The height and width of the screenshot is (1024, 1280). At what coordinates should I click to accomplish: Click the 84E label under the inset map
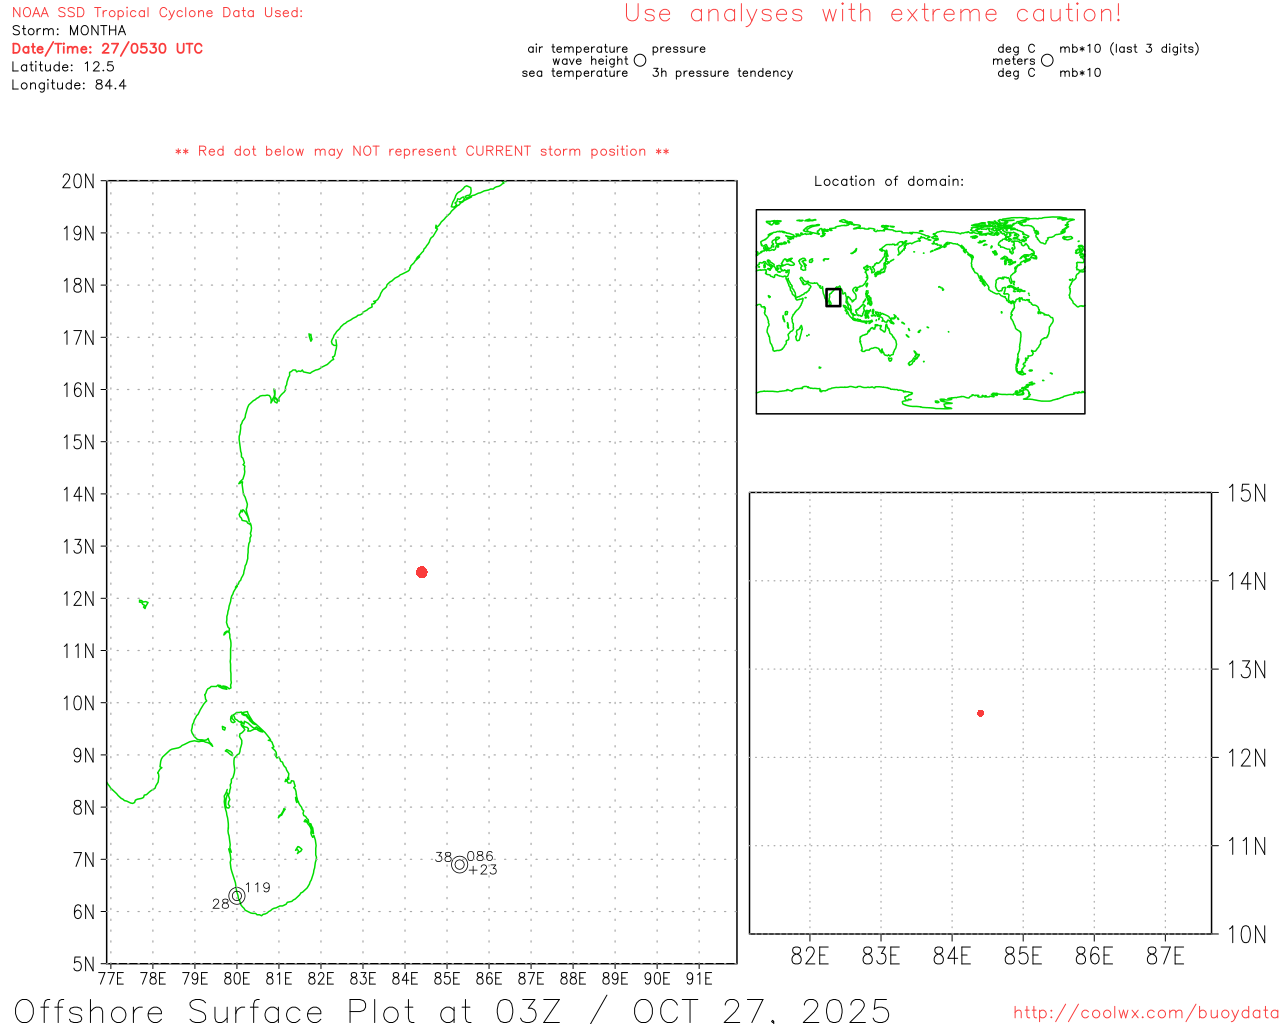click(x=951, y=956)
